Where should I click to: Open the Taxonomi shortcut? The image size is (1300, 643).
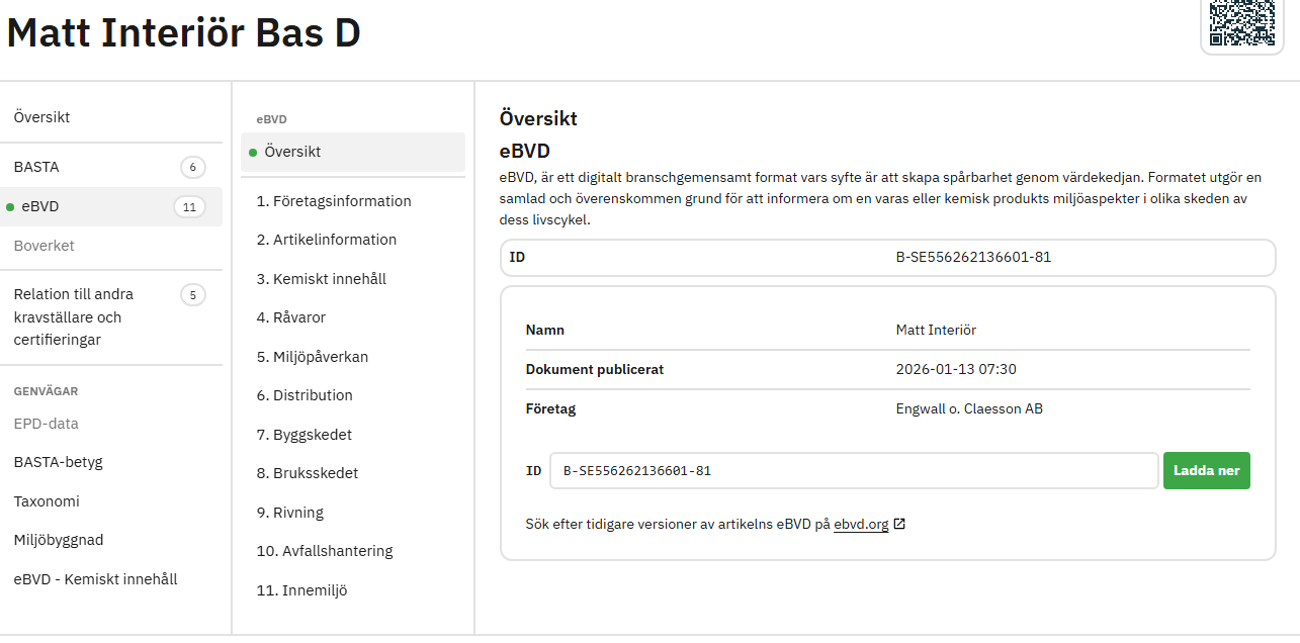tap(46, 501)
